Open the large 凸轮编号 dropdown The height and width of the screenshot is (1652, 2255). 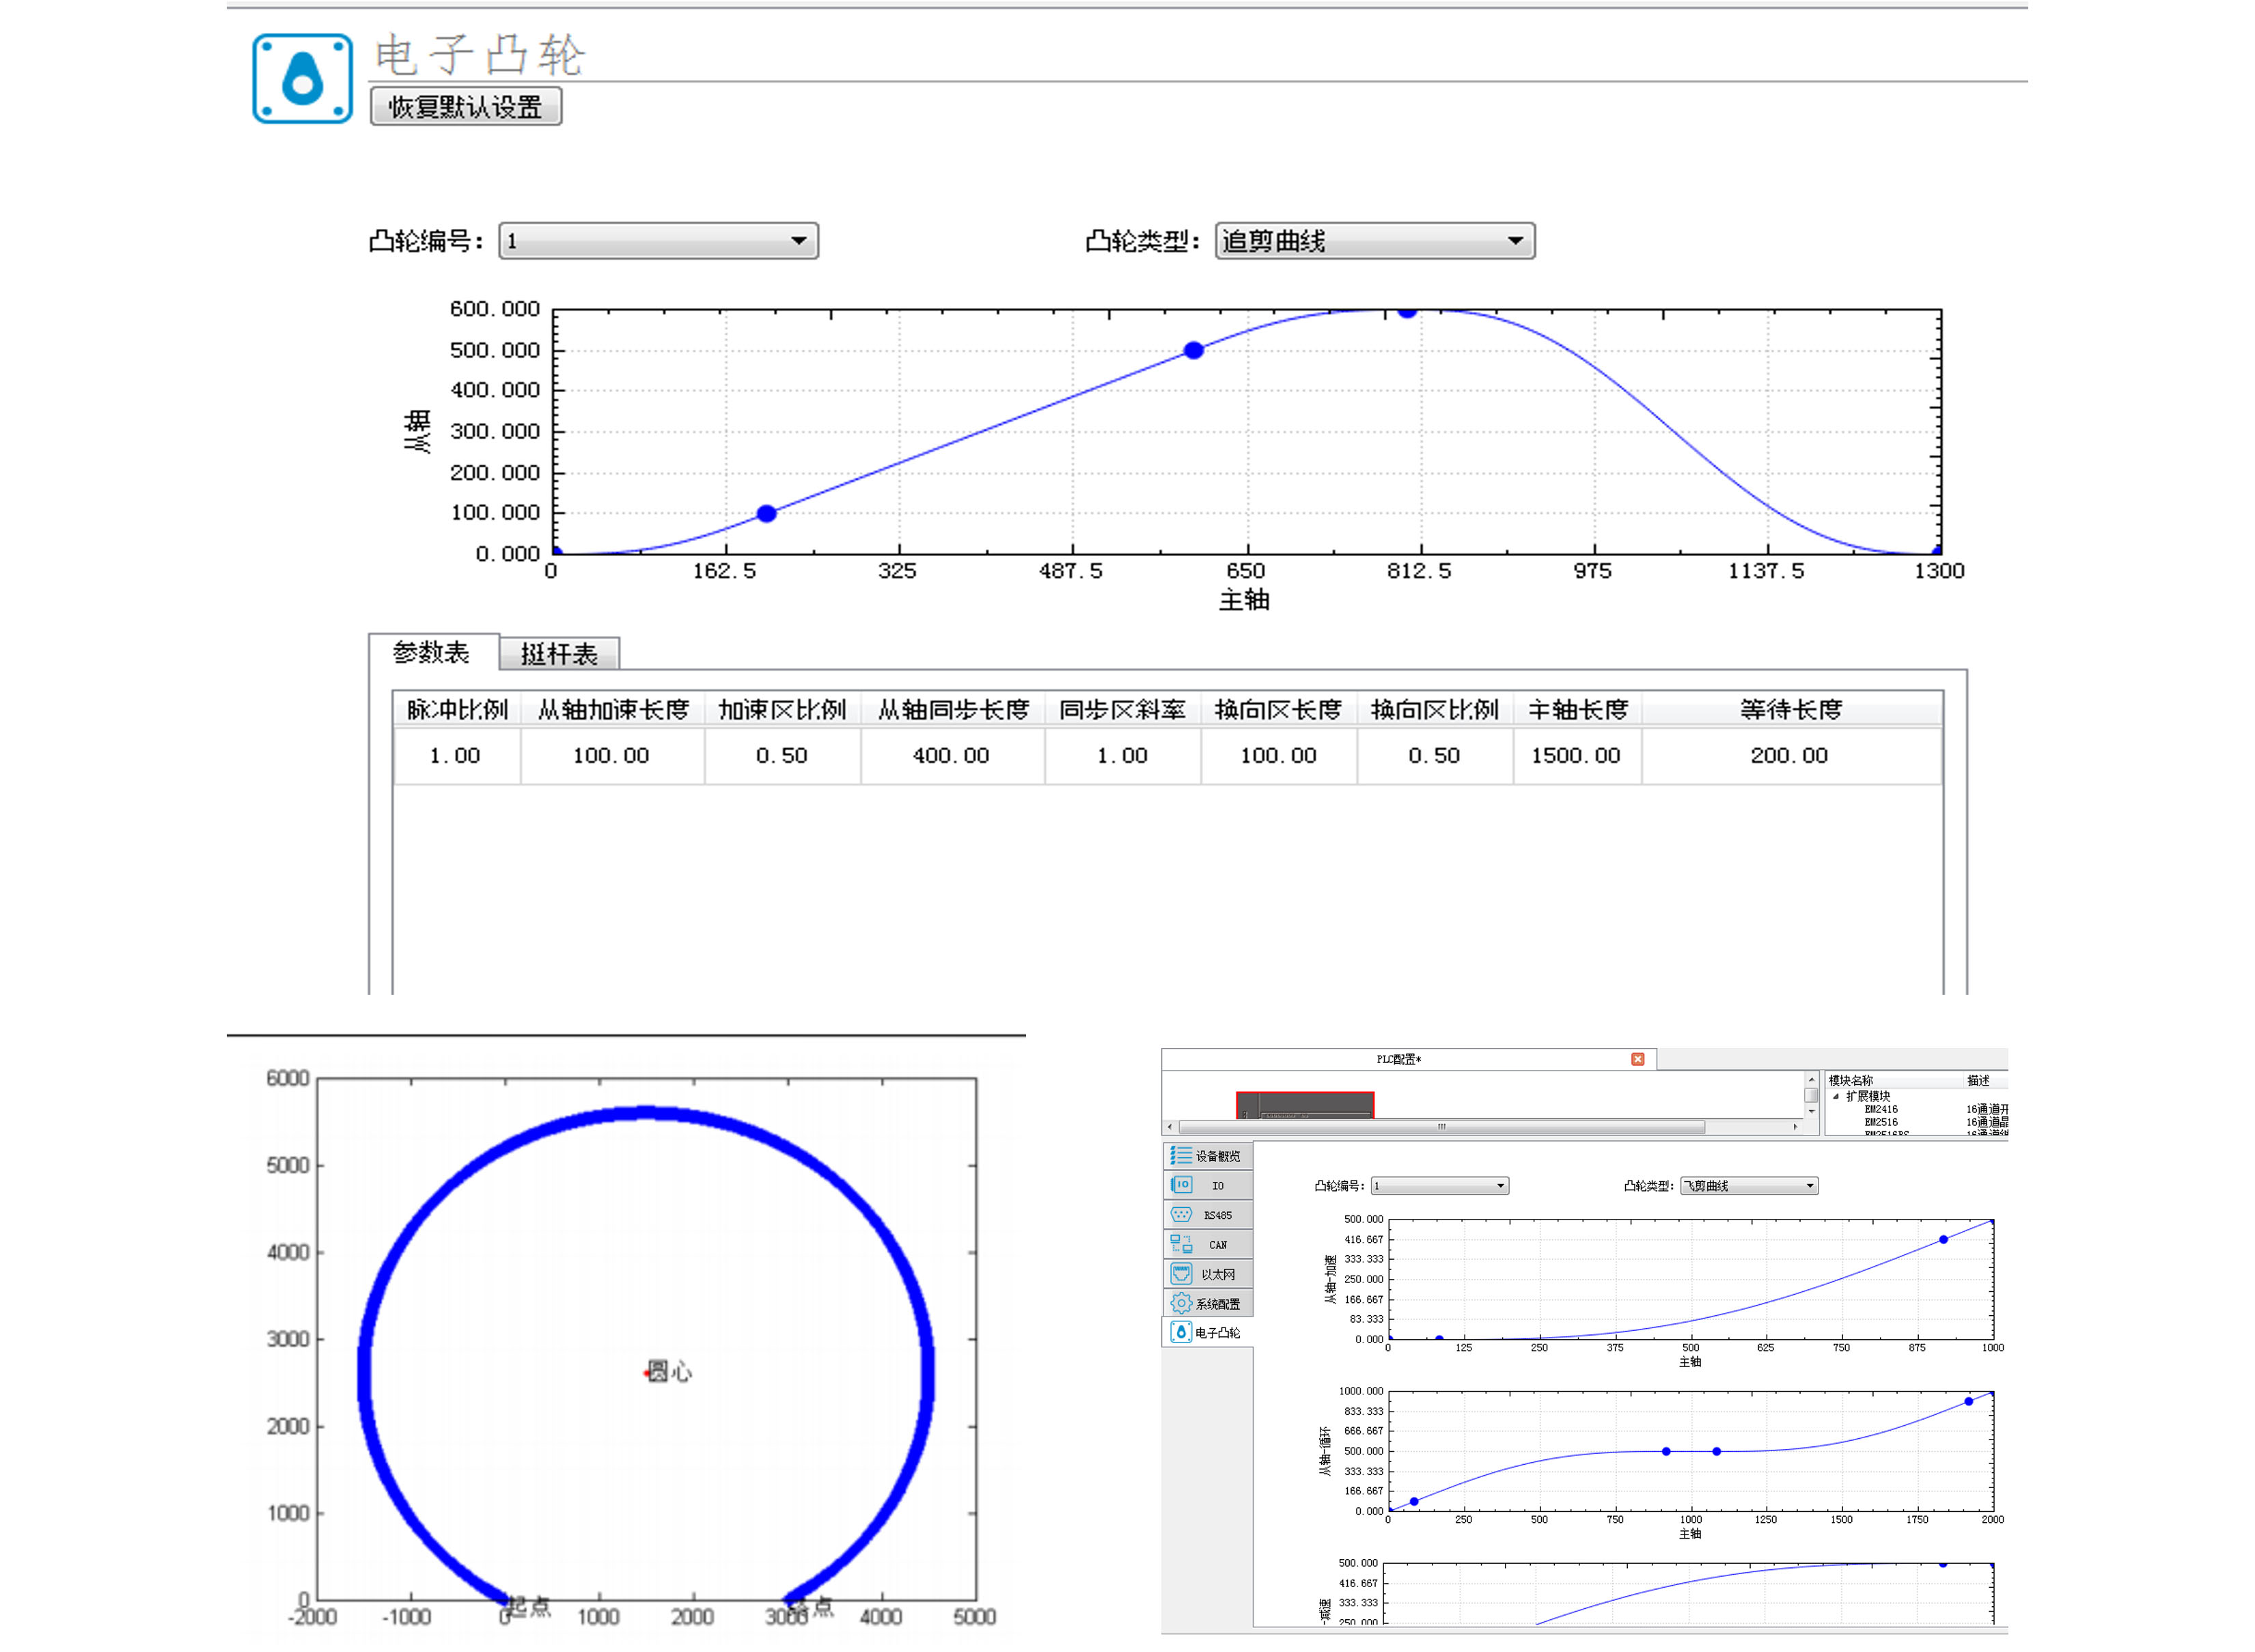click(658, 241)
